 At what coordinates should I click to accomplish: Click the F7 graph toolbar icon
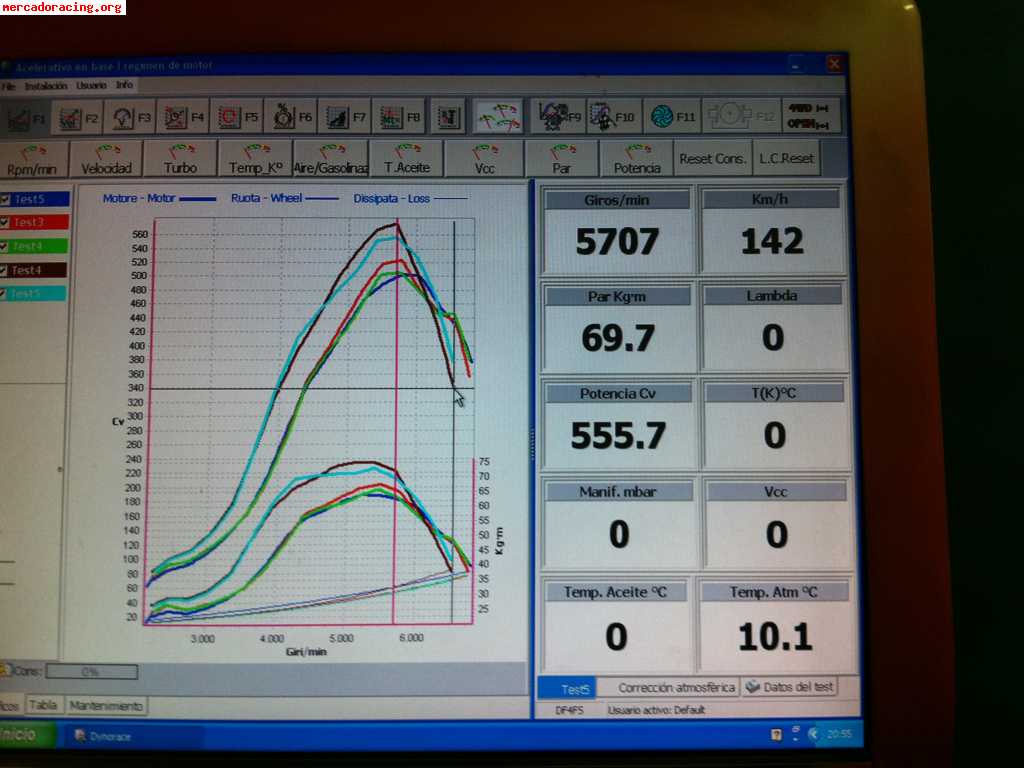pos(345,117)
